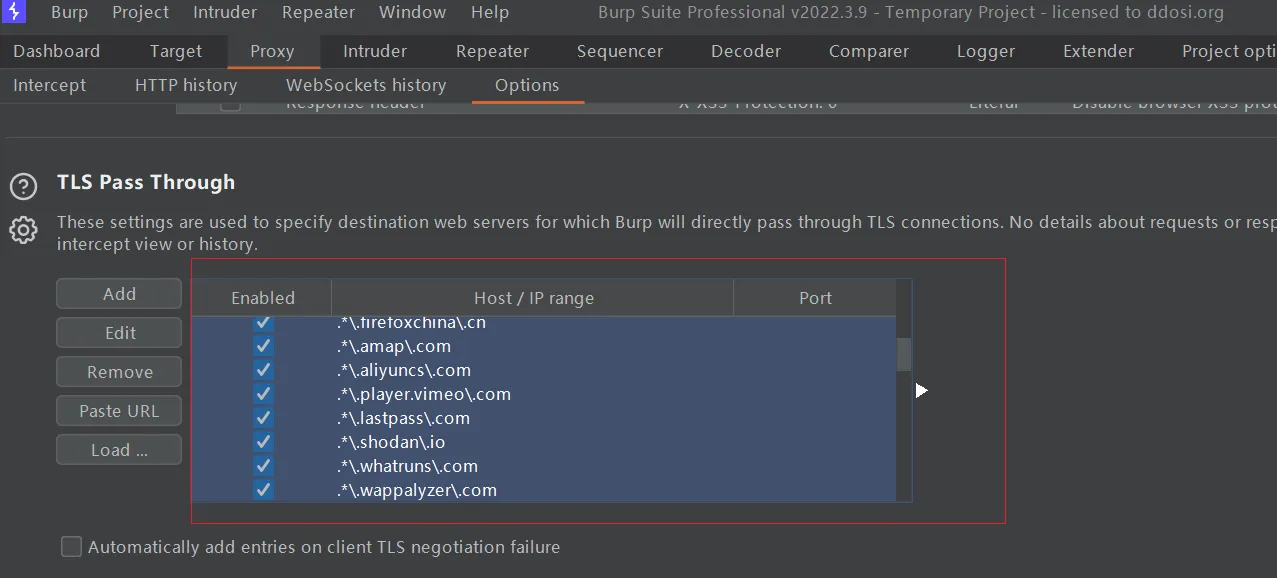Select the .*\.amap\.com host row
Screen dimensions: 1277x578
pyautogui.click(x=544, y=346)
